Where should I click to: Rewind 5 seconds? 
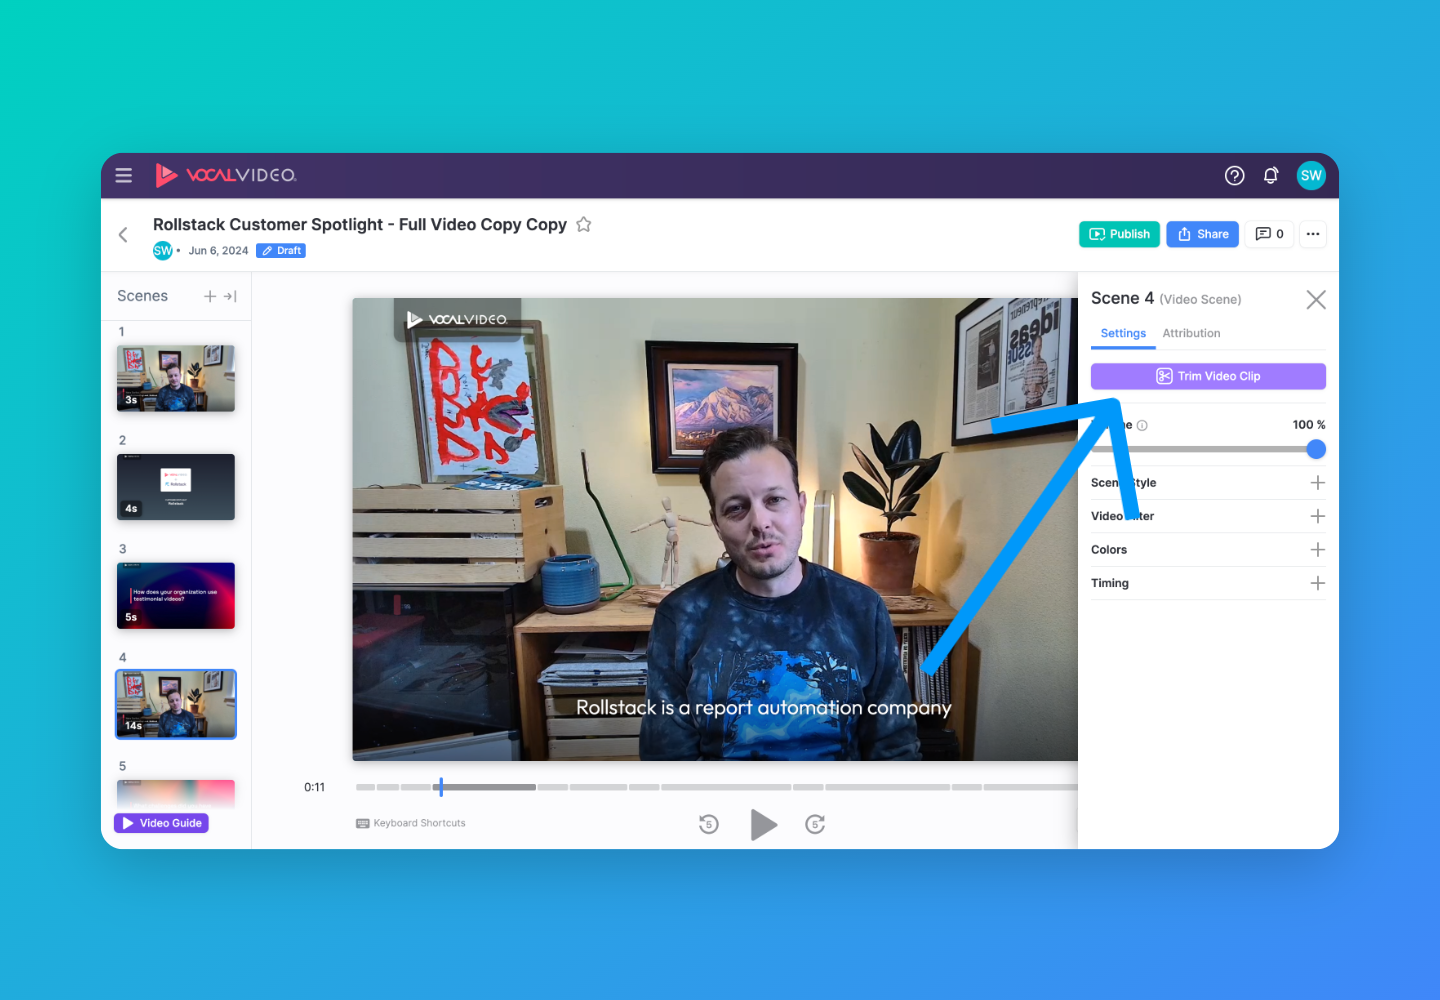(x=709, y=824)
